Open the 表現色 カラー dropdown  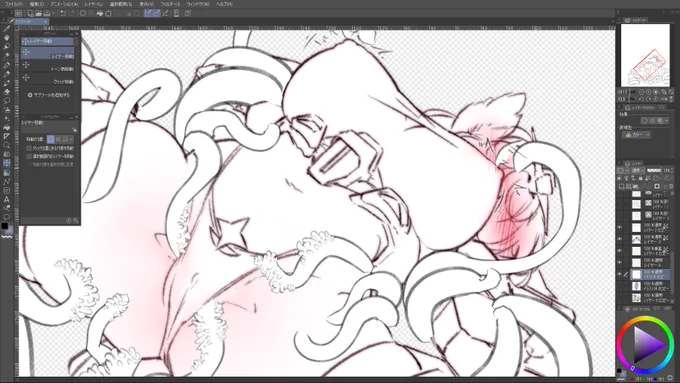pyautogui.click(x=637, y=135)
